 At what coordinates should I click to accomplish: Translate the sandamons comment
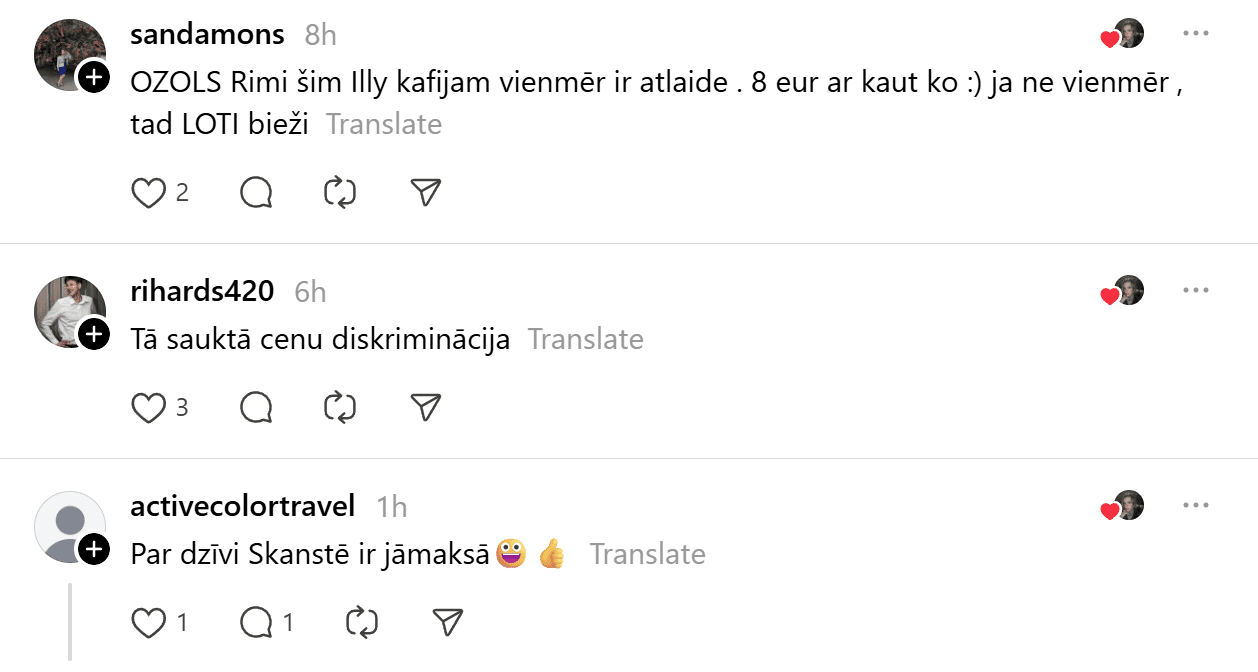click(x=384, y=125)
